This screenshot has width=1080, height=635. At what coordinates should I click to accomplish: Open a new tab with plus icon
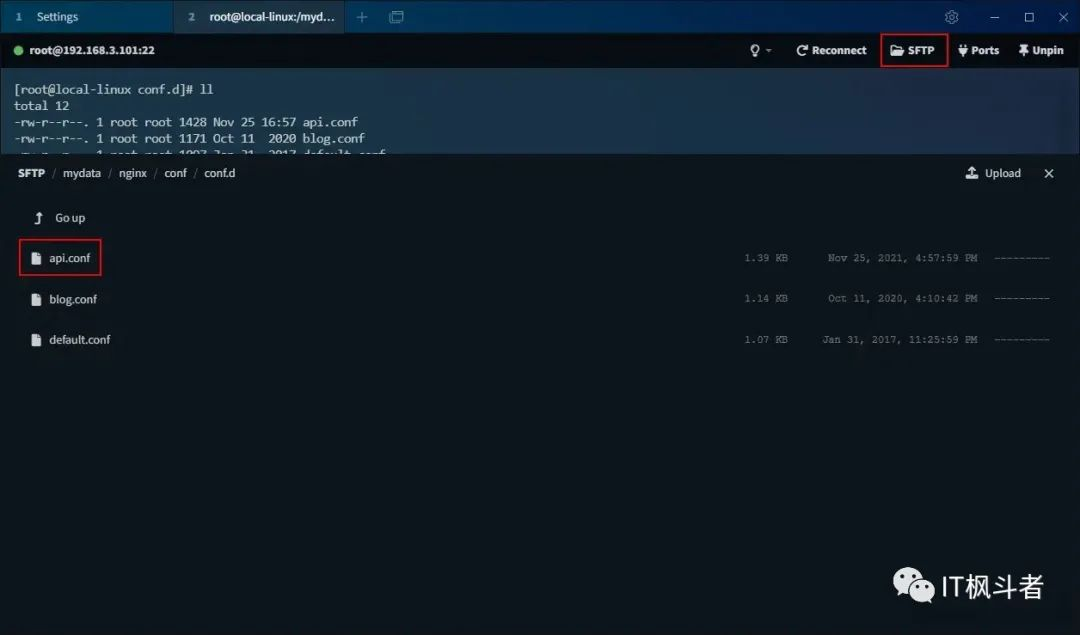click(x=362, y=17)
